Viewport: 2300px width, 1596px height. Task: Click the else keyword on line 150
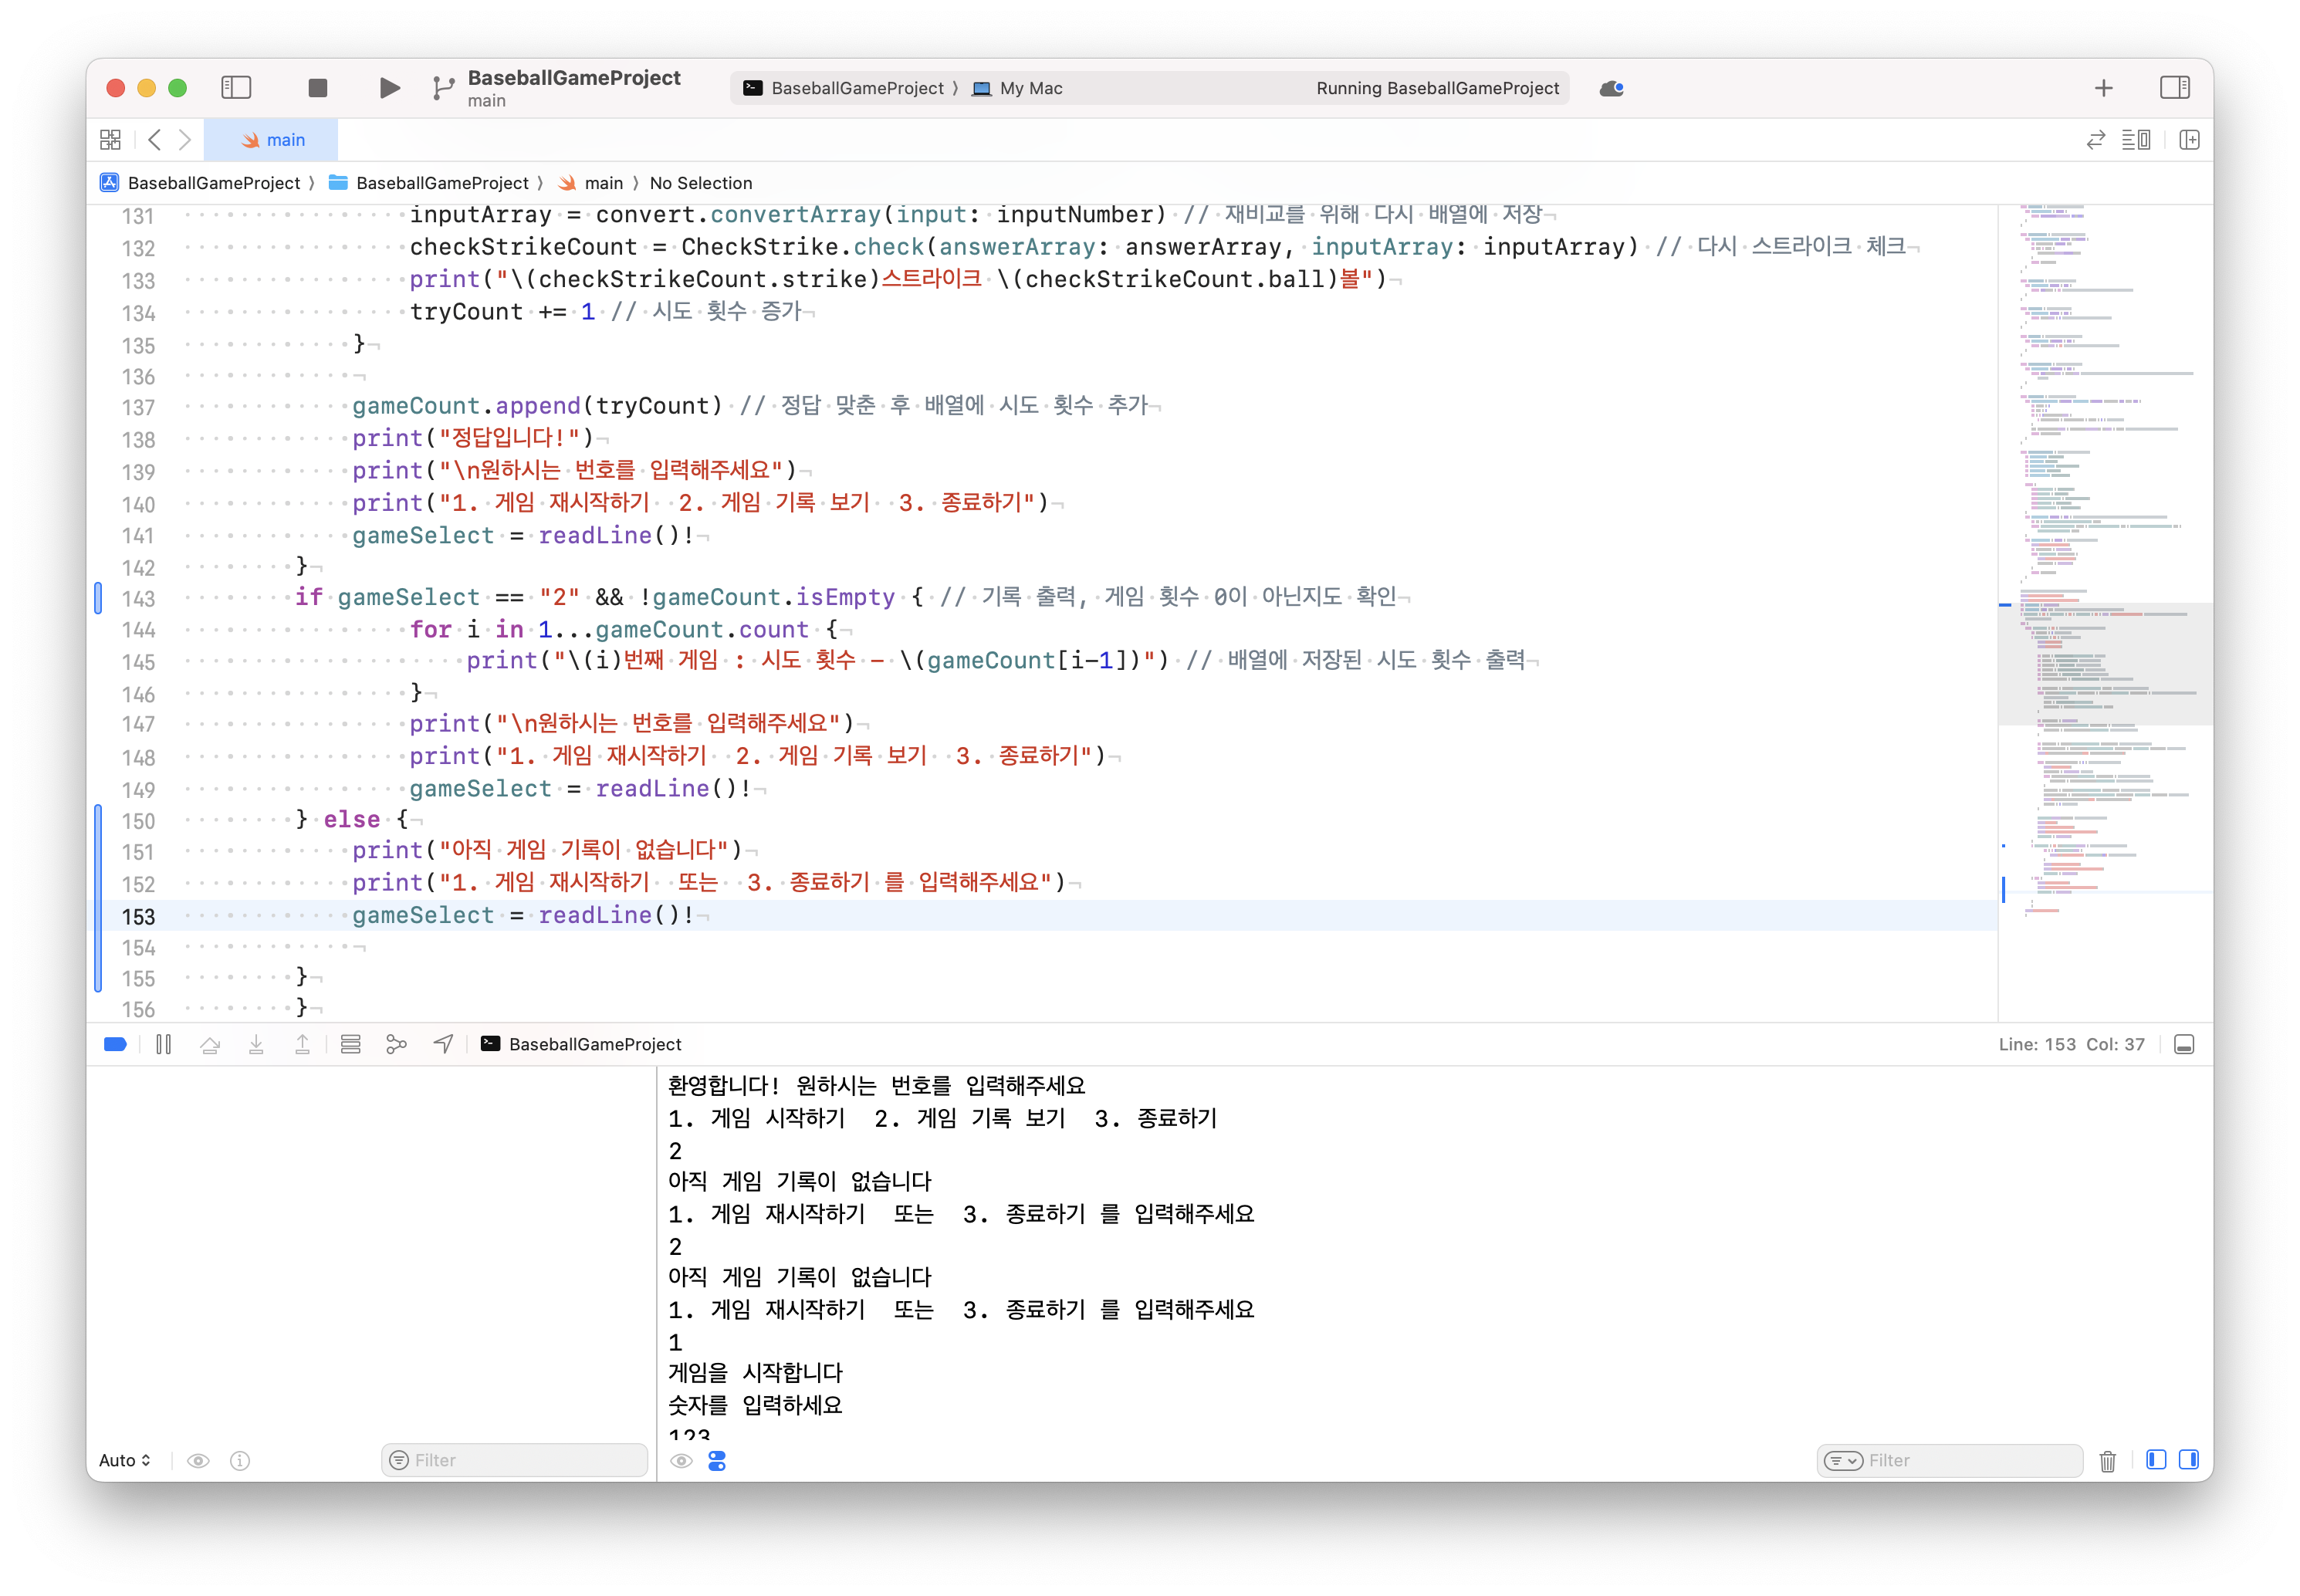click(x=351, y=820)
